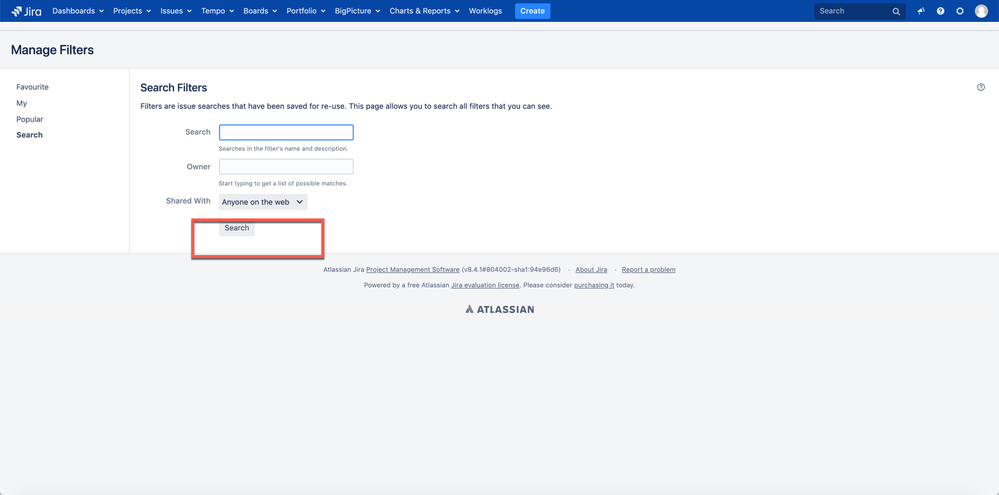
Task: Show Popular filters
Action: click(30, 119)
